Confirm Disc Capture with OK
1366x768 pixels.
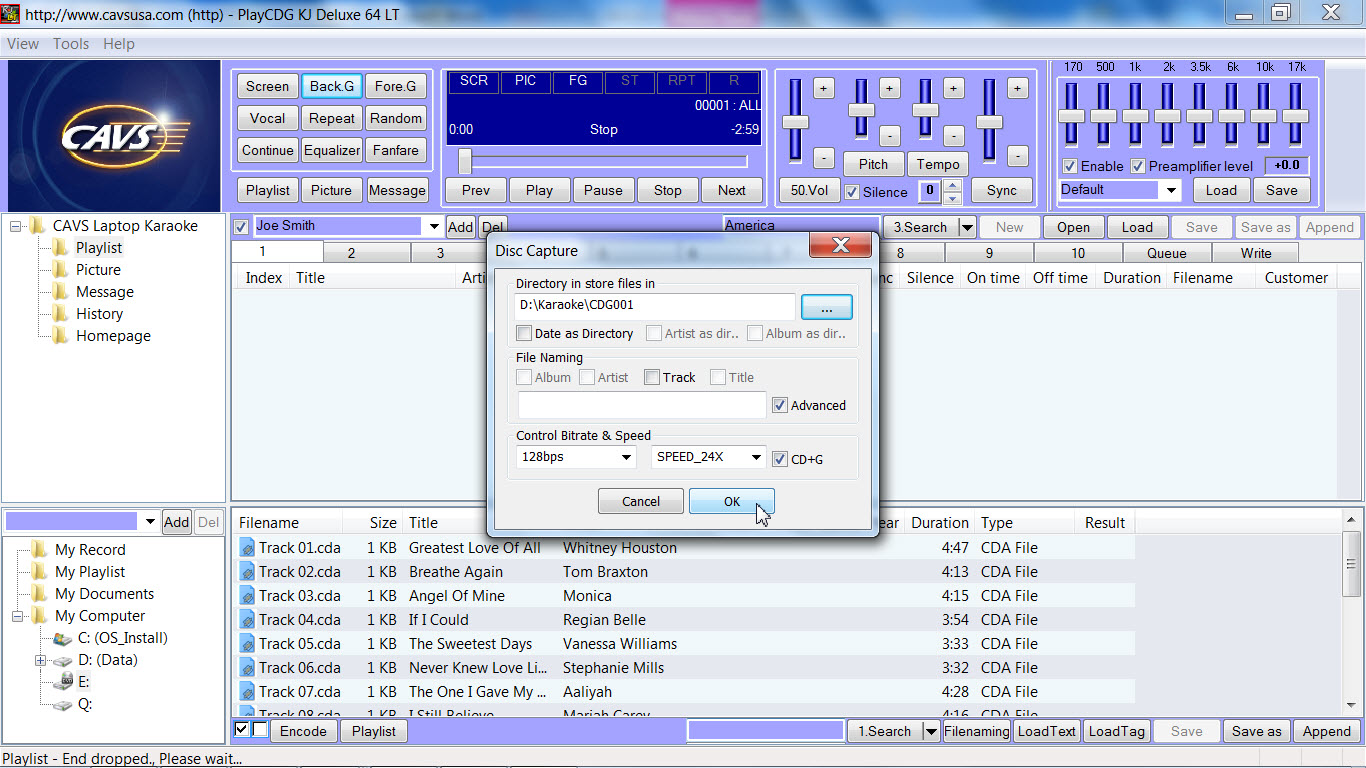point(732,501)
